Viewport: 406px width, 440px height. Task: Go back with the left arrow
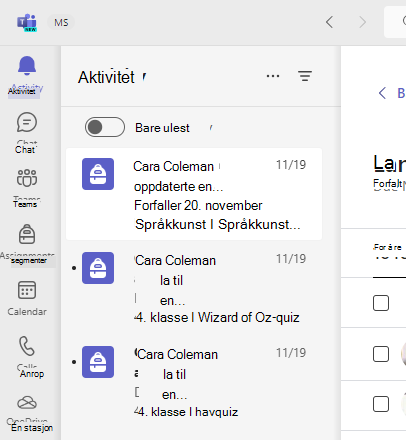(x=329, y=22)
